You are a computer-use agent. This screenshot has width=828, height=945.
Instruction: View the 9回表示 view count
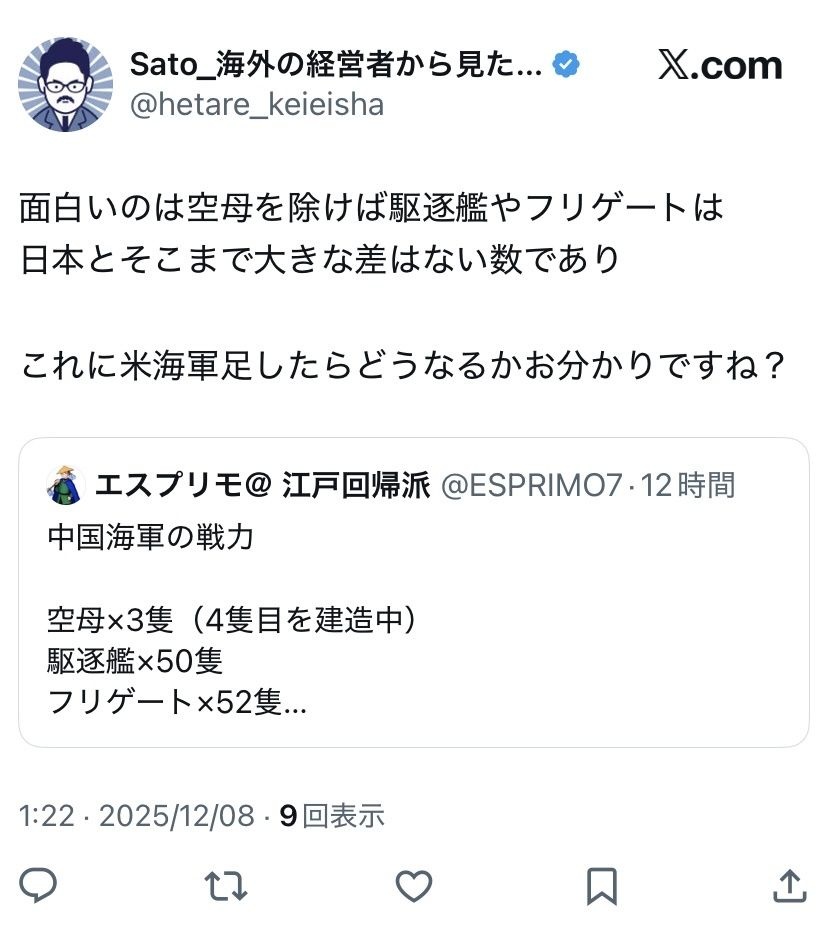[331, 815]
